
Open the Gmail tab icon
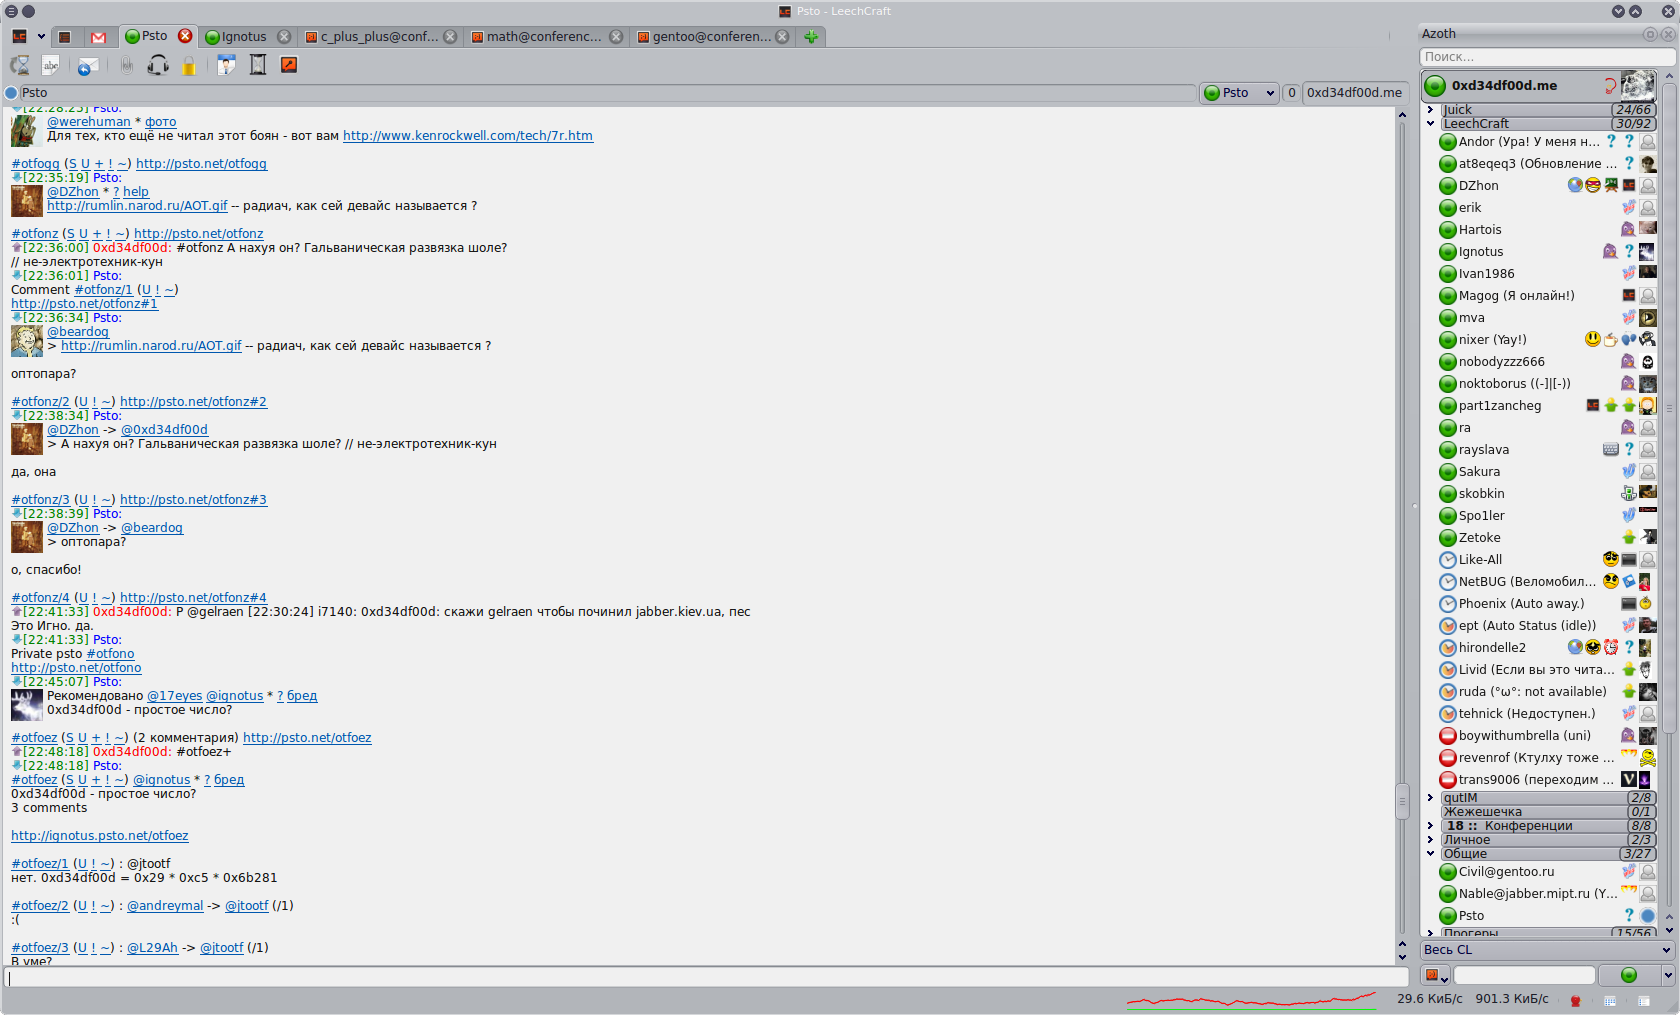[x=98, y=37]
